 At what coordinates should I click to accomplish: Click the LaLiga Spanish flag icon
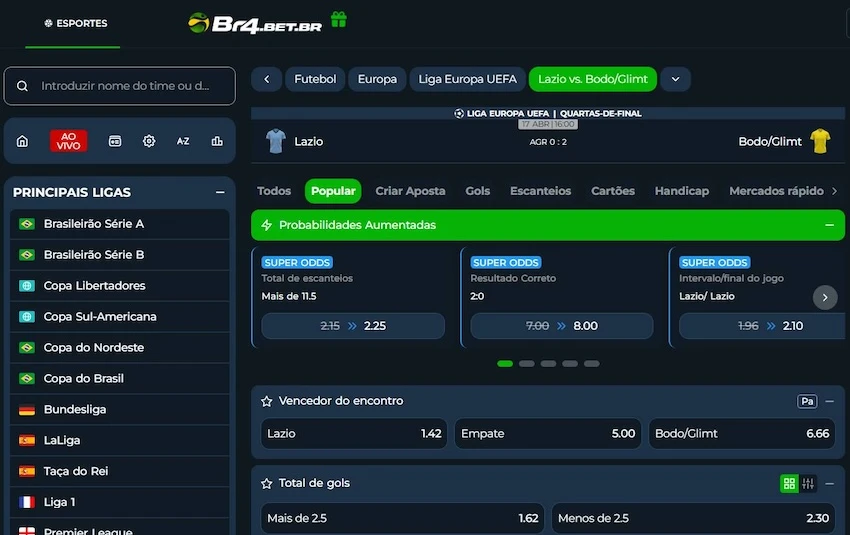point(27,441)
